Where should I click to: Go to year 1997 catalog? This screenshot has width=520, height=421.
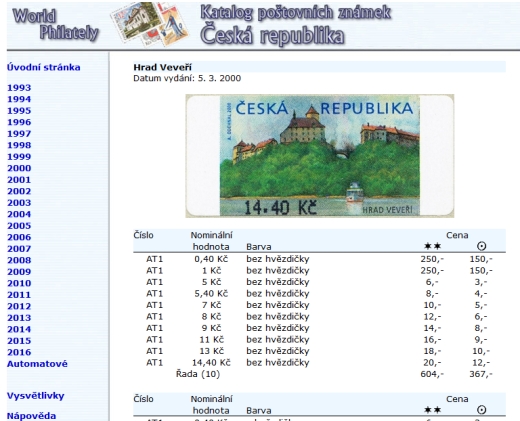pyautogui.click(x=19, y=134)
